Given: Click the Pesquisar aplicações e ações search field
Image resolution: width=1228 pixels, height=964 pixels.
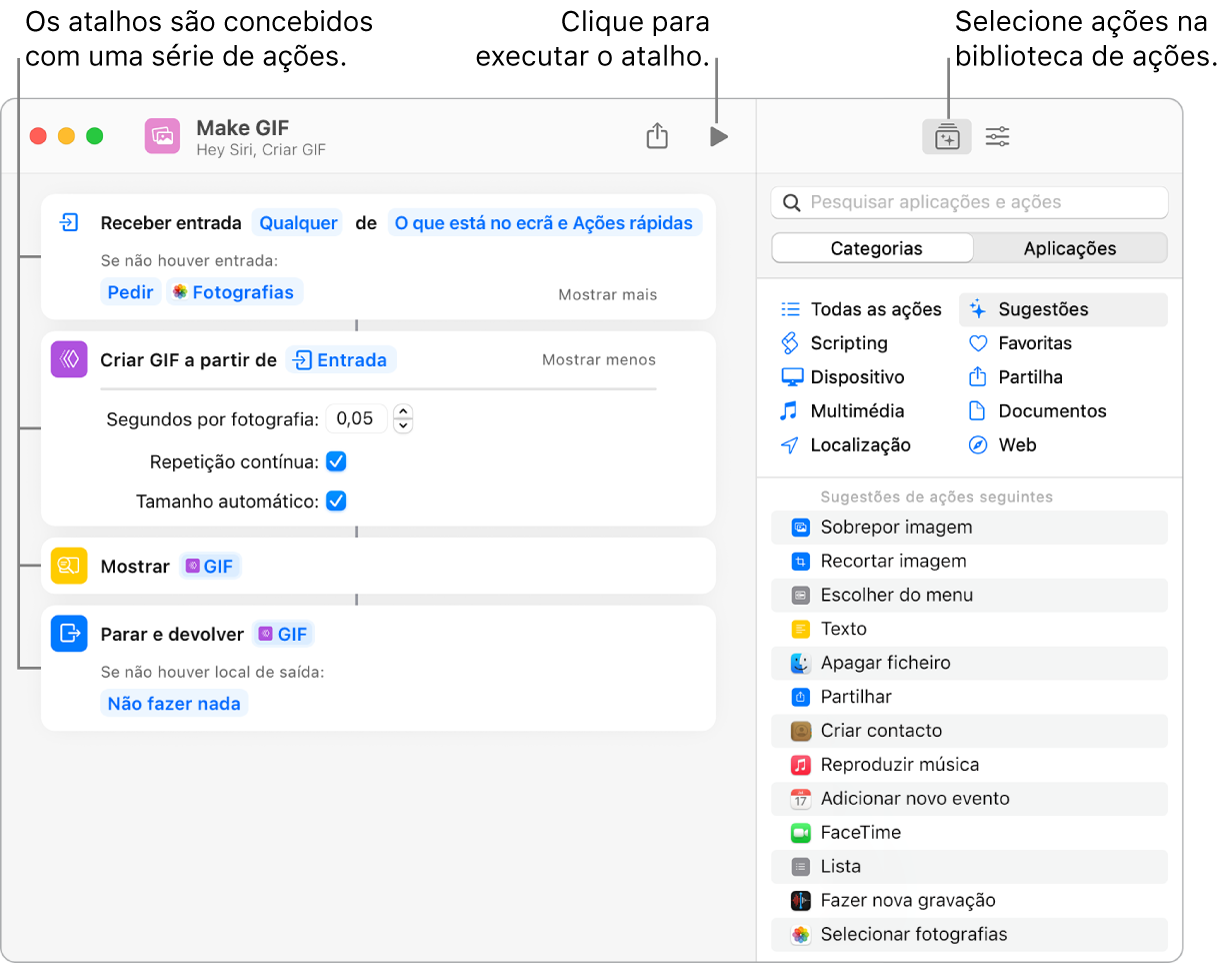Looking at the screenshot, I should point(969,202).
